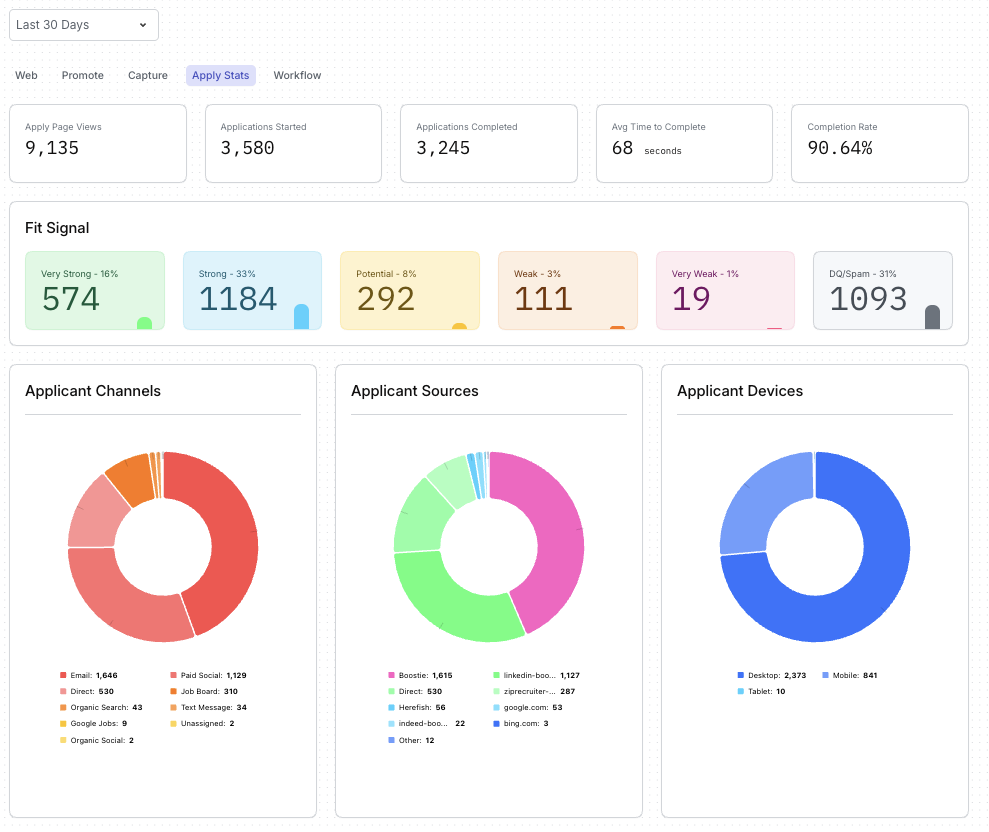The width and height of the screenshot is (989, 832).
Task: Click the Apply Page Views stat card
Action: [98, 143]
